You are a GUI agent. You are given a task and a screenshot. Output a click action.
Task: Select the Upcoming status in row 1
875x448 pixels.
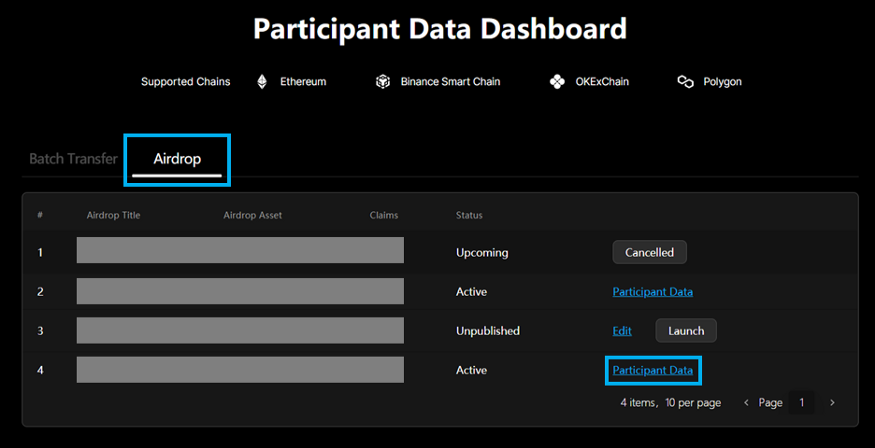482,253
